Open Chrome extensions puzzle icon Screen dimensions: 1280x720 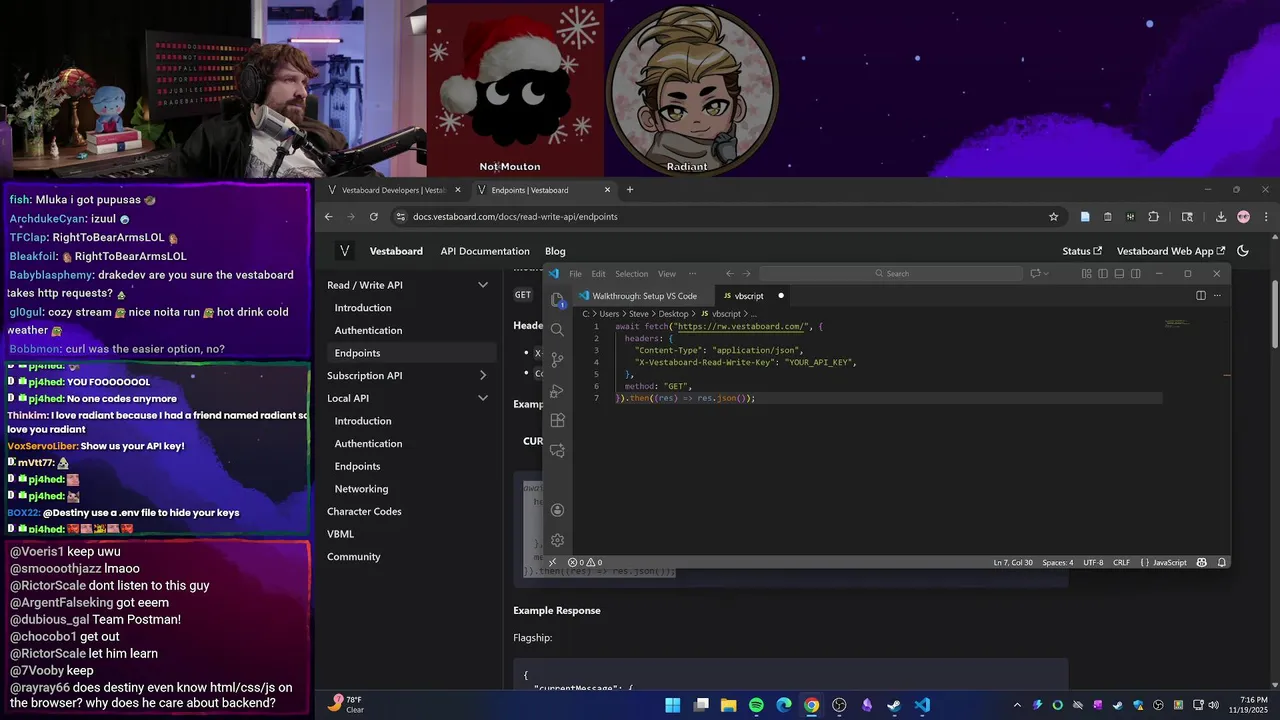click(1153, 216)
